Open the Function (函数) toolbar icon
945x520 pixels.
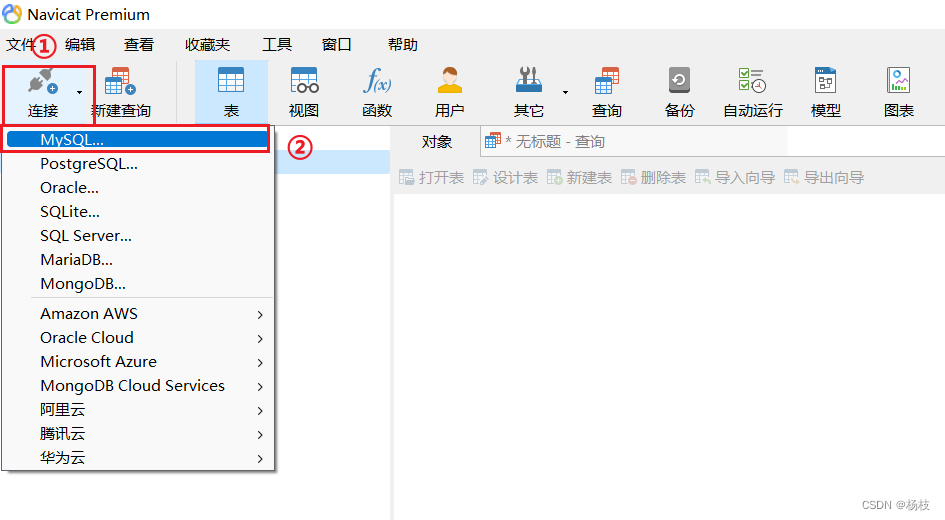coord(377,80)
